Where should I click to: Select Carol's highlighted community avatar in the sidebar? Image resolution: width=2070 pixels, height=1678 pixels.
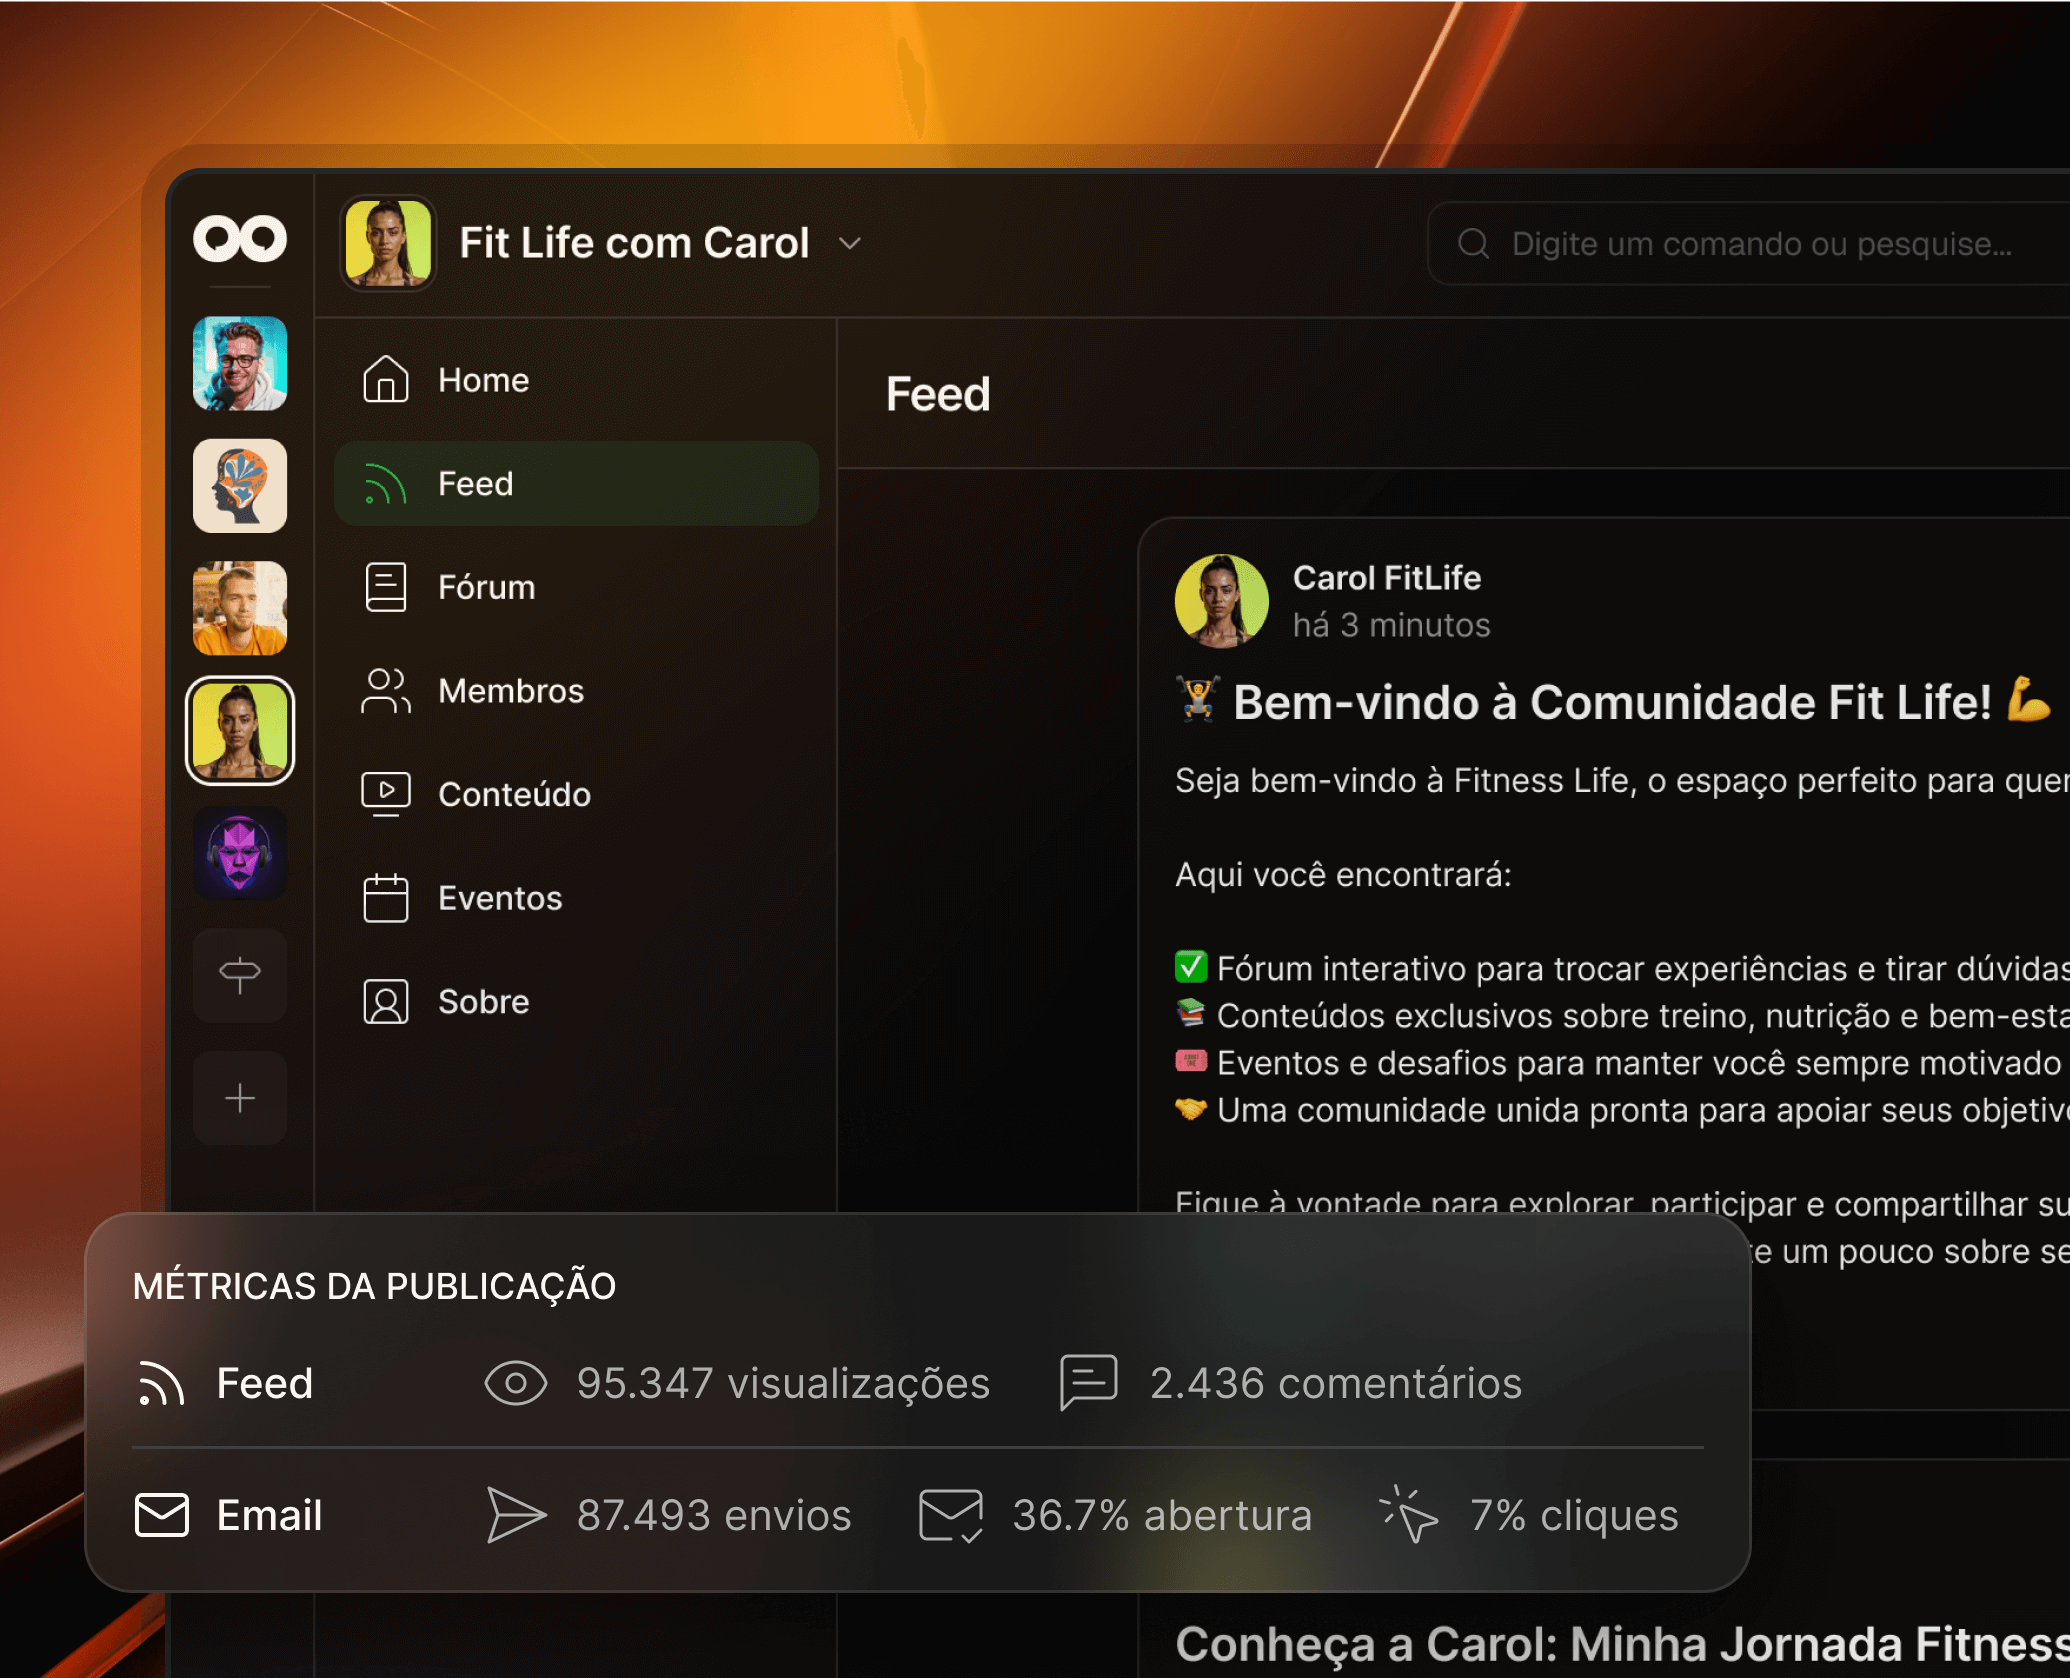tap(240, 731)
